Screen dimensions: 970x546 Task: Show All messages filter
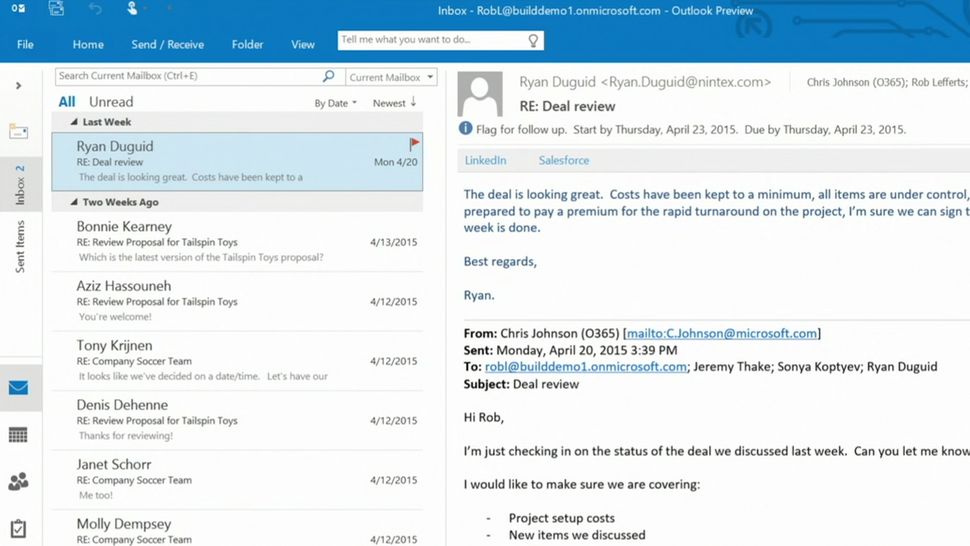tap(67, 102)
